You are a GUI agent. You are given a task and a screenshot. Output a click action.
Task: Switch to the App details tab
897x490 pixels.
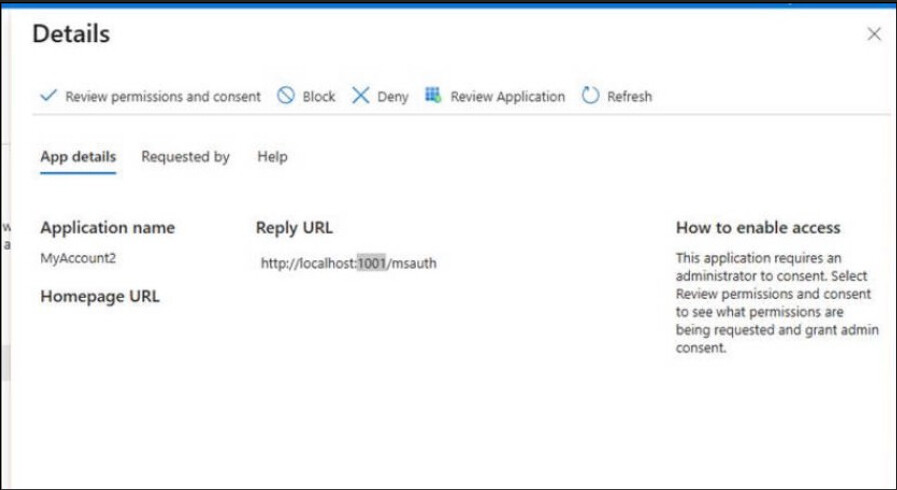tap(78, 157)
